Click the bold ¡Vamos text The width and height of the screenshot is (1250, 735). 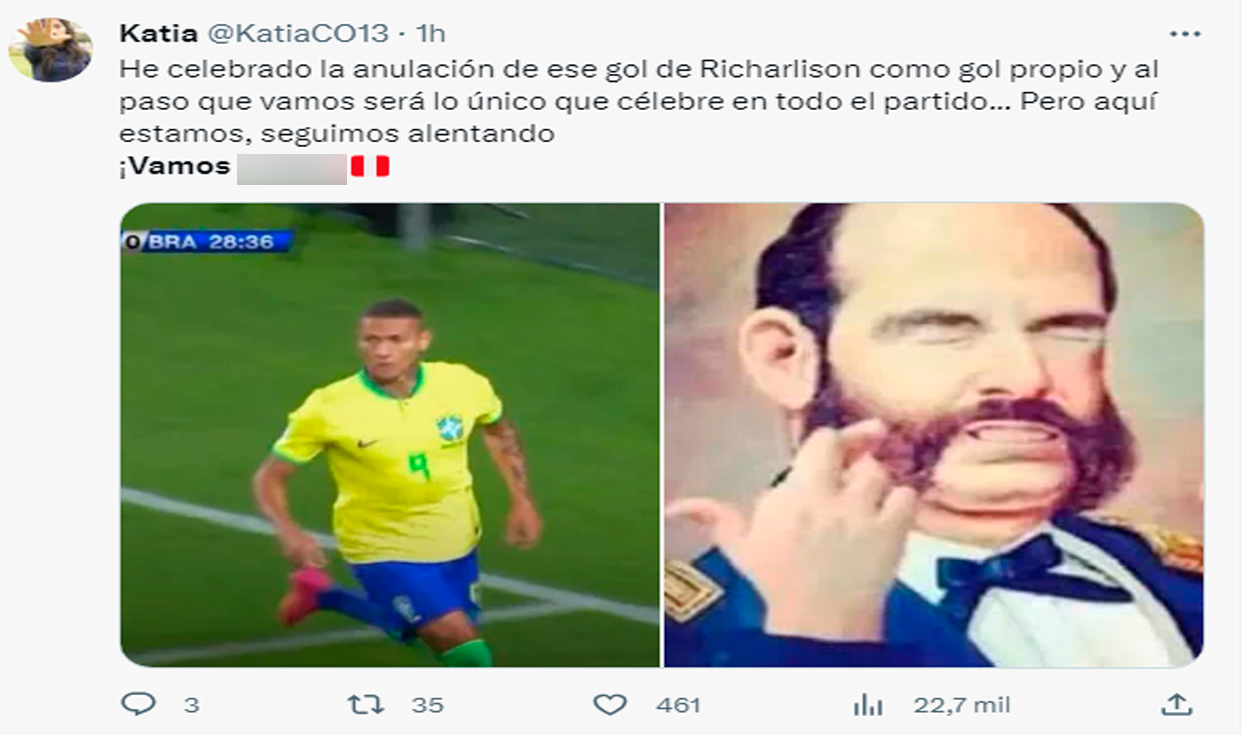click(x=175, y=167)
